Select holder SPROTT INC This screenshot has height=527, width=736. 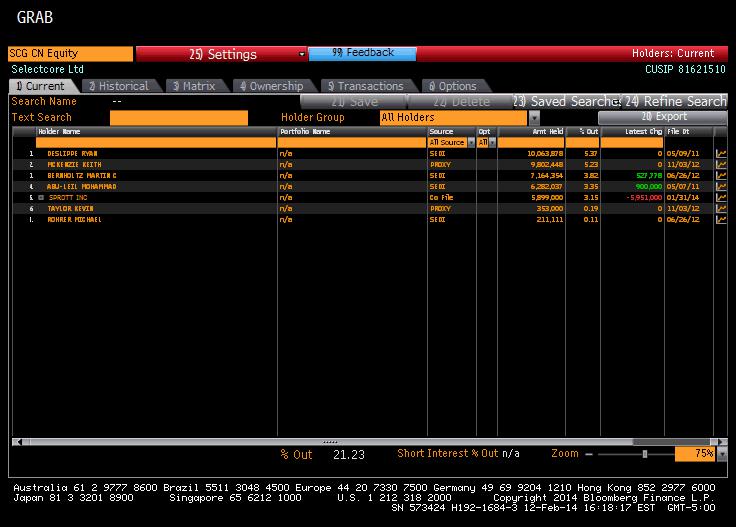pos(68,198)
